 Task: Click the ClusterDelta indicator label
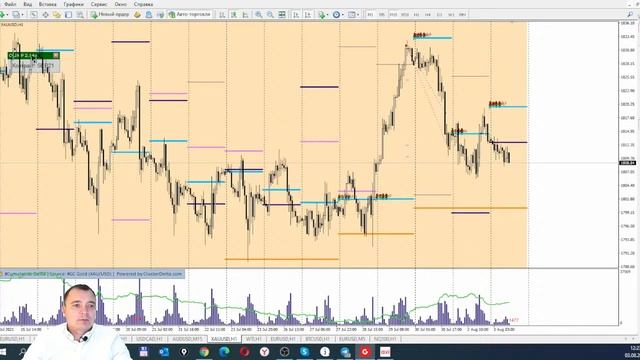click(93, 274)
